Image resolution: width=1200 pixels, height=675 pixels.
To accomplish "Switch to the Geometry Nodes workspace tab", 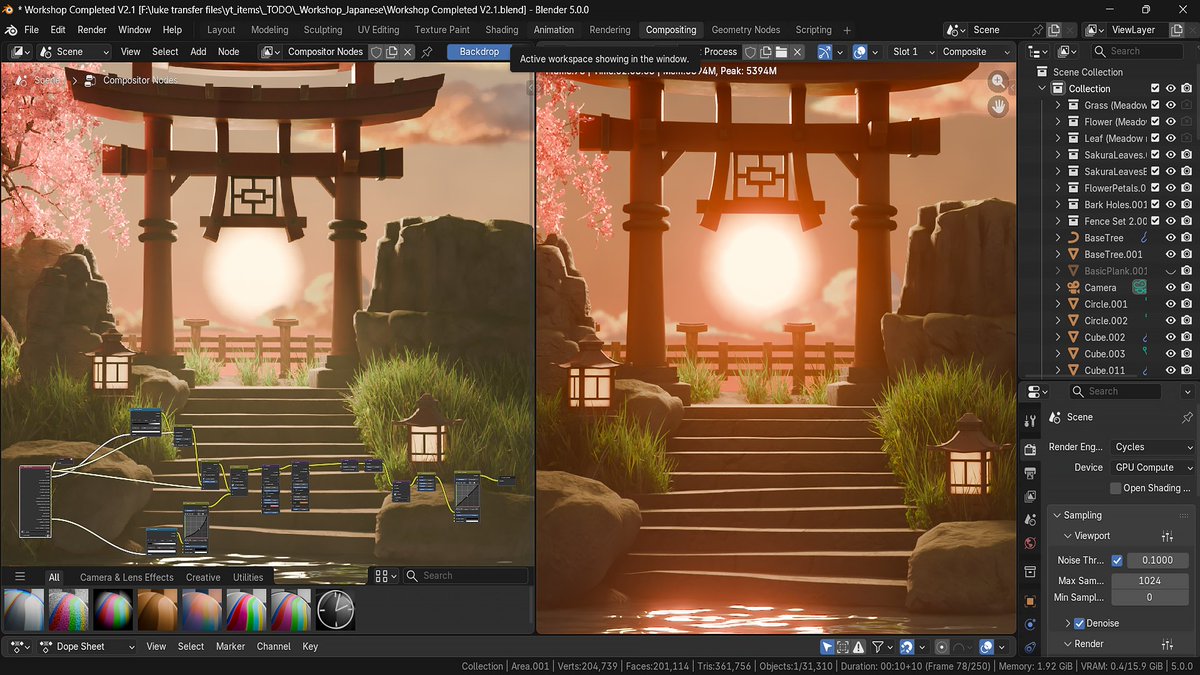I will (746, 30).
